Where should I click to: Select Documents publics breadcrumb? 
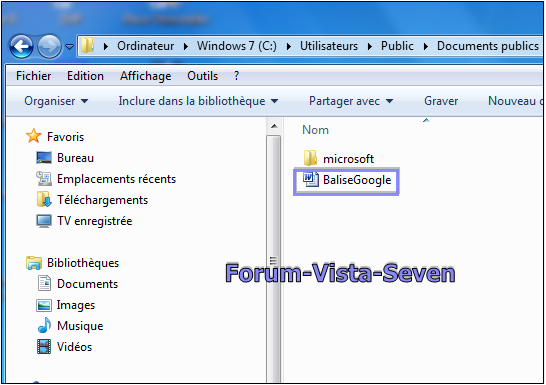488,46
